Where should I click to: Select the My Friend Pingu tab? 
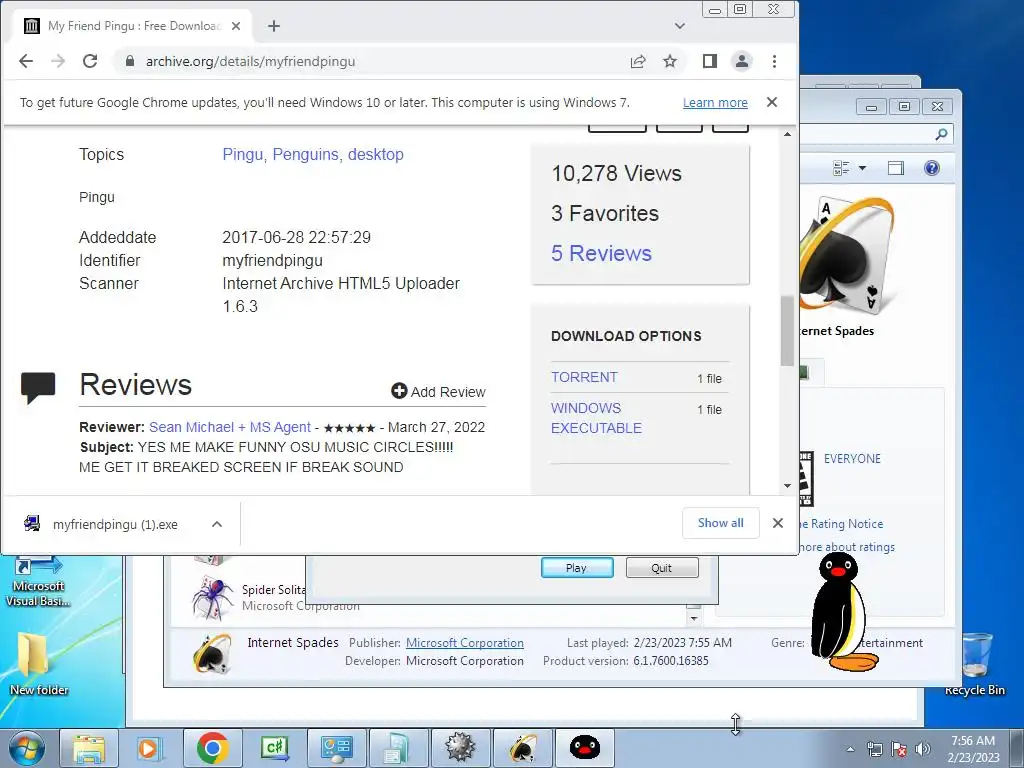[133, 26]
